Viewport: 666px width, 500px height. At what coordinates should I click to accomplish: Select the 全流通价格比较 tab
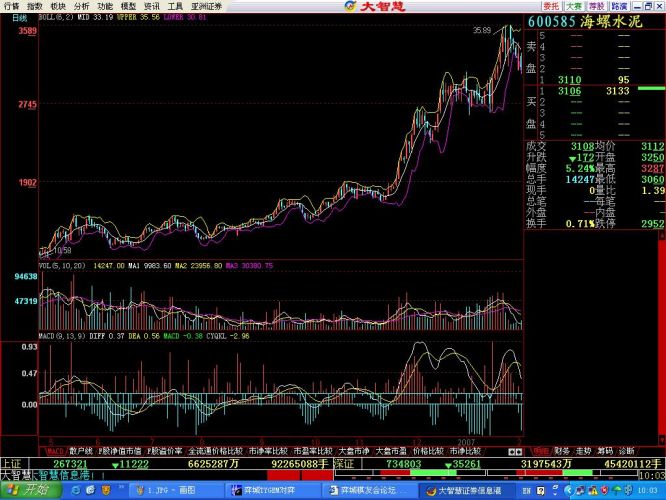click(x=215, y=451)
